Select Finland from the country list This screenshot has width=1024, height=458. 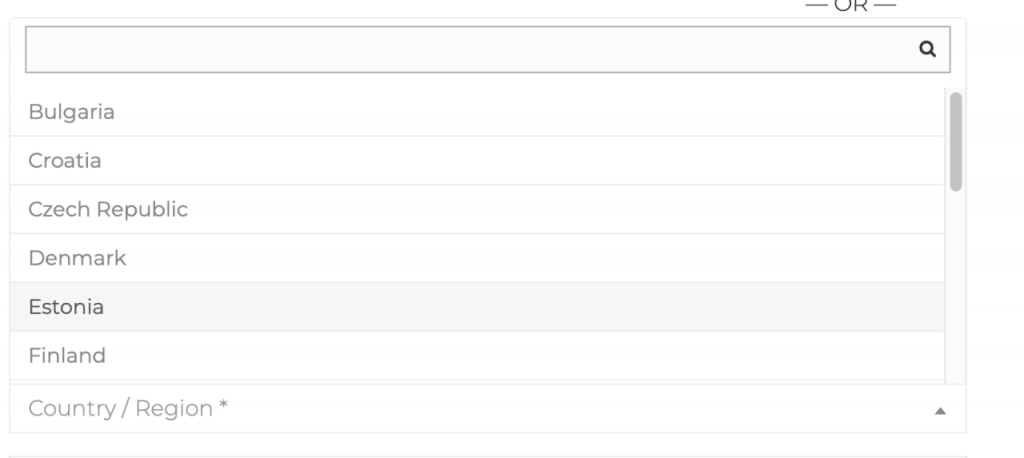click(x=477, y=355)
